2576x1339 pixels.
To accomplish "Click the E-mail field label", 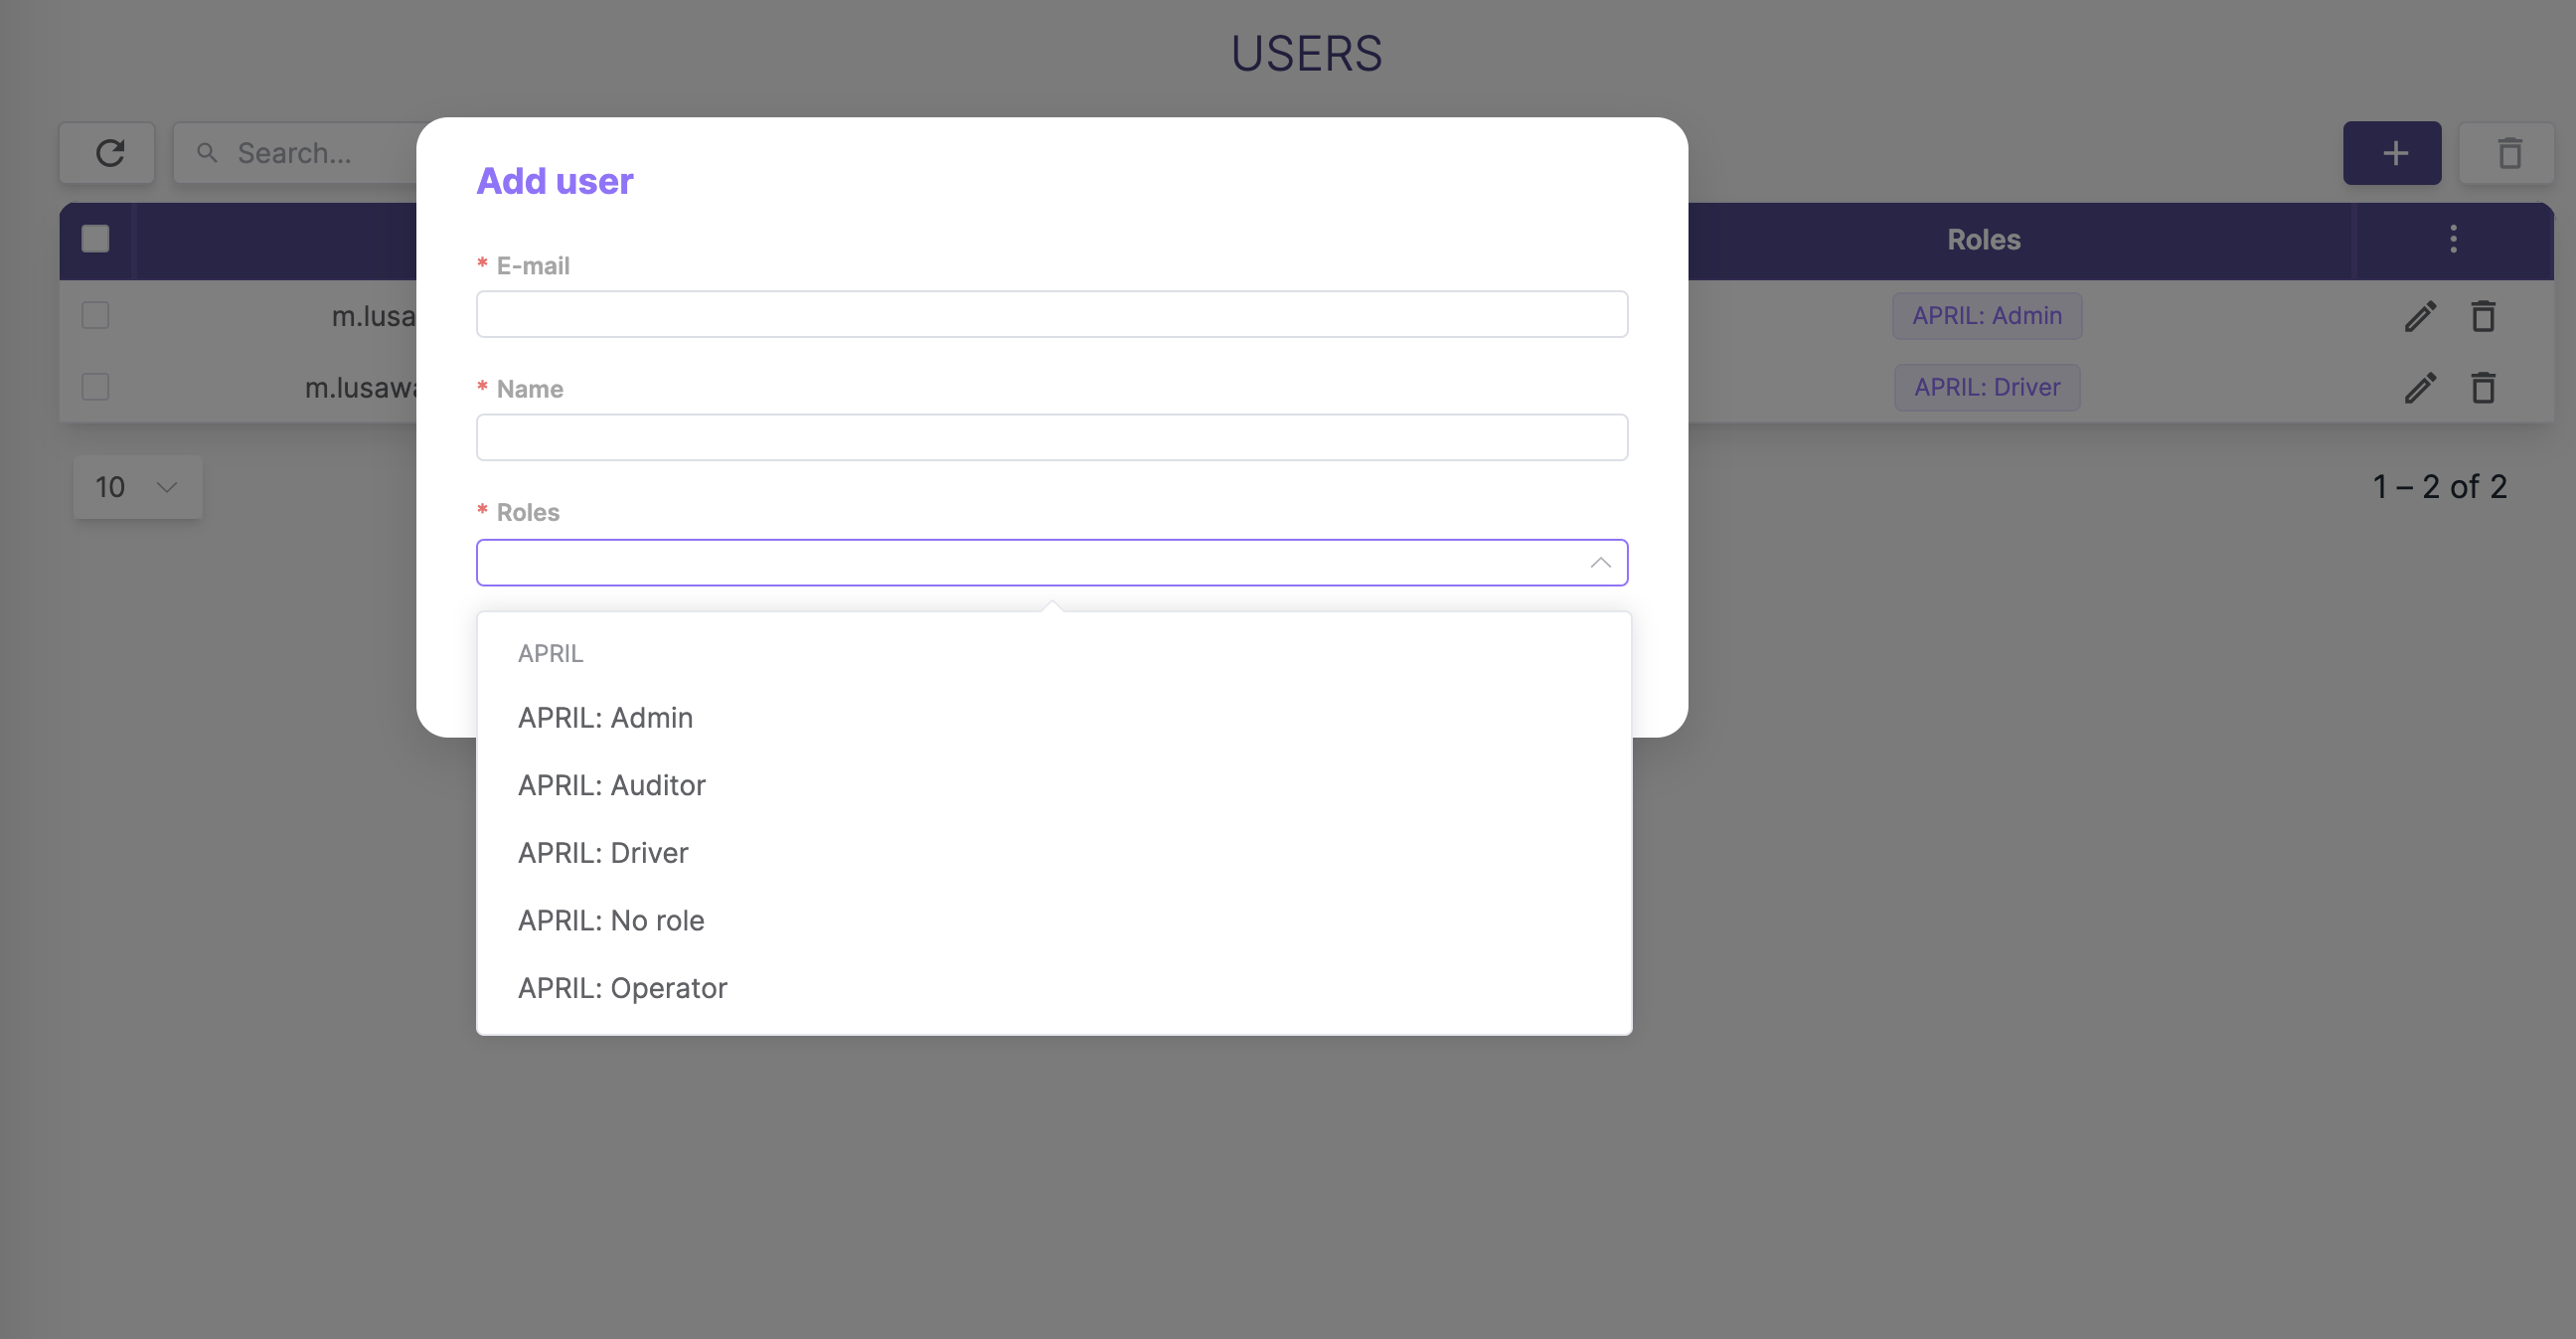I will click(533, 266).
